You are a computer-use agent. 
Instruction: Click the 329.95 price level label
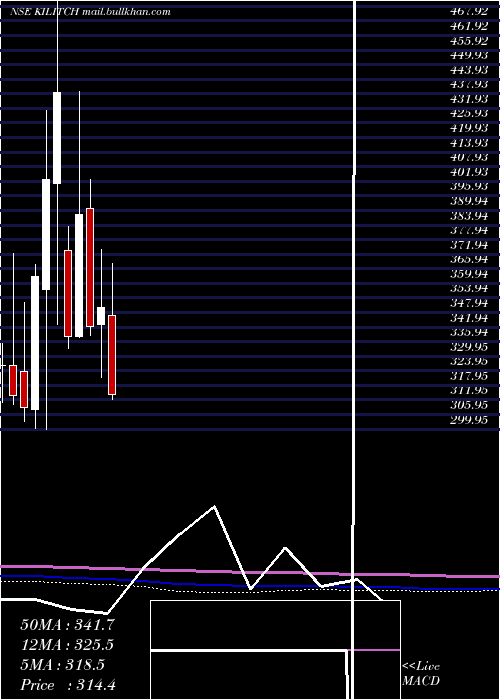pos(468,347)
